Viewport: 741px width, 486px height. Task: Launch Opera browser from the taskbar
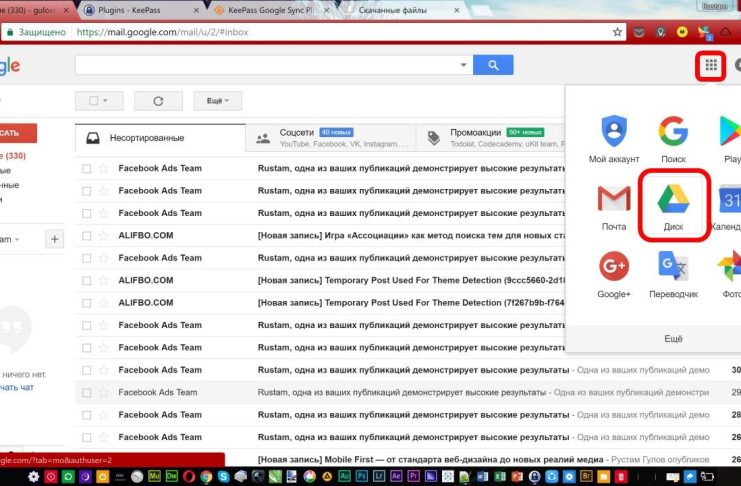[x=189, y=476]
